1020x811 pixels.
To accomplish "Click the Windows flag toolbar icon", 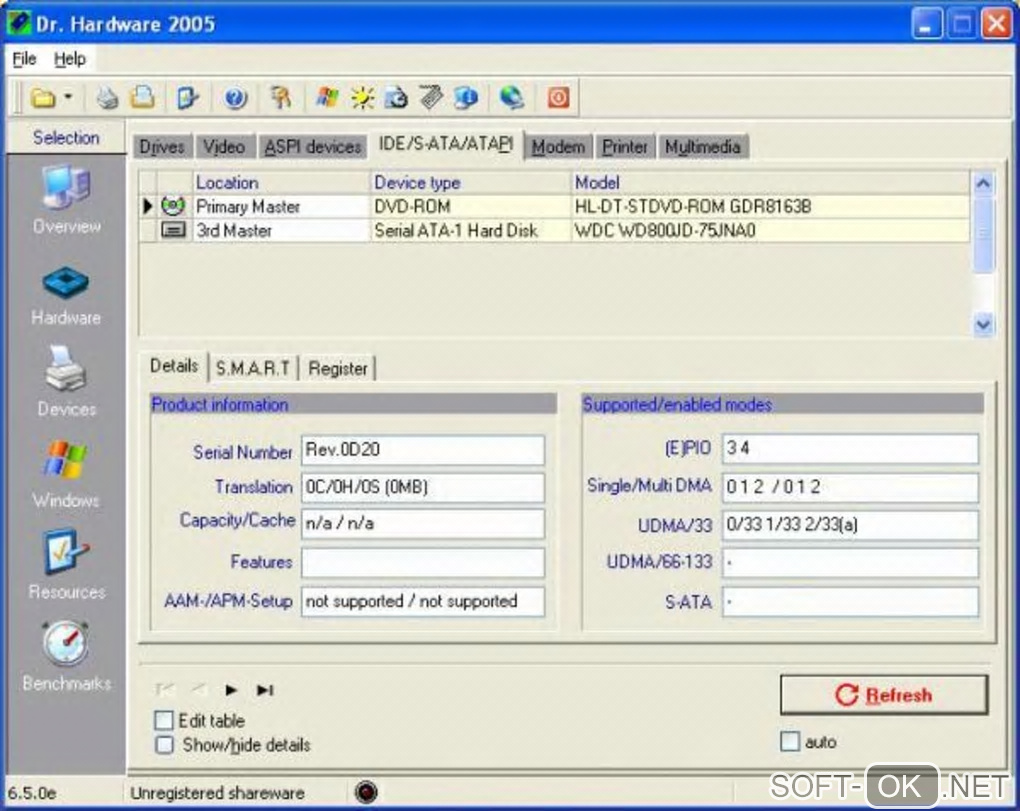I will click(327, 98).
